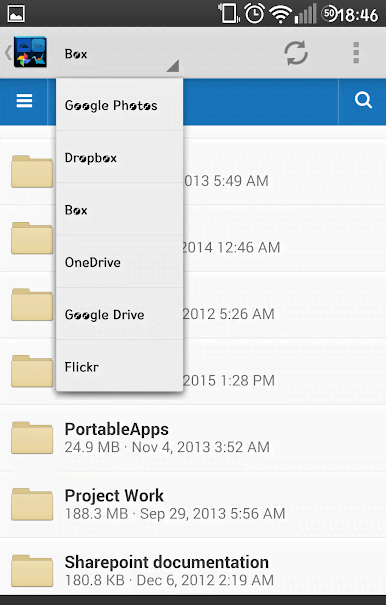Tap the folder icon dated 2014 12:46 AM

[x=32, y=238]
